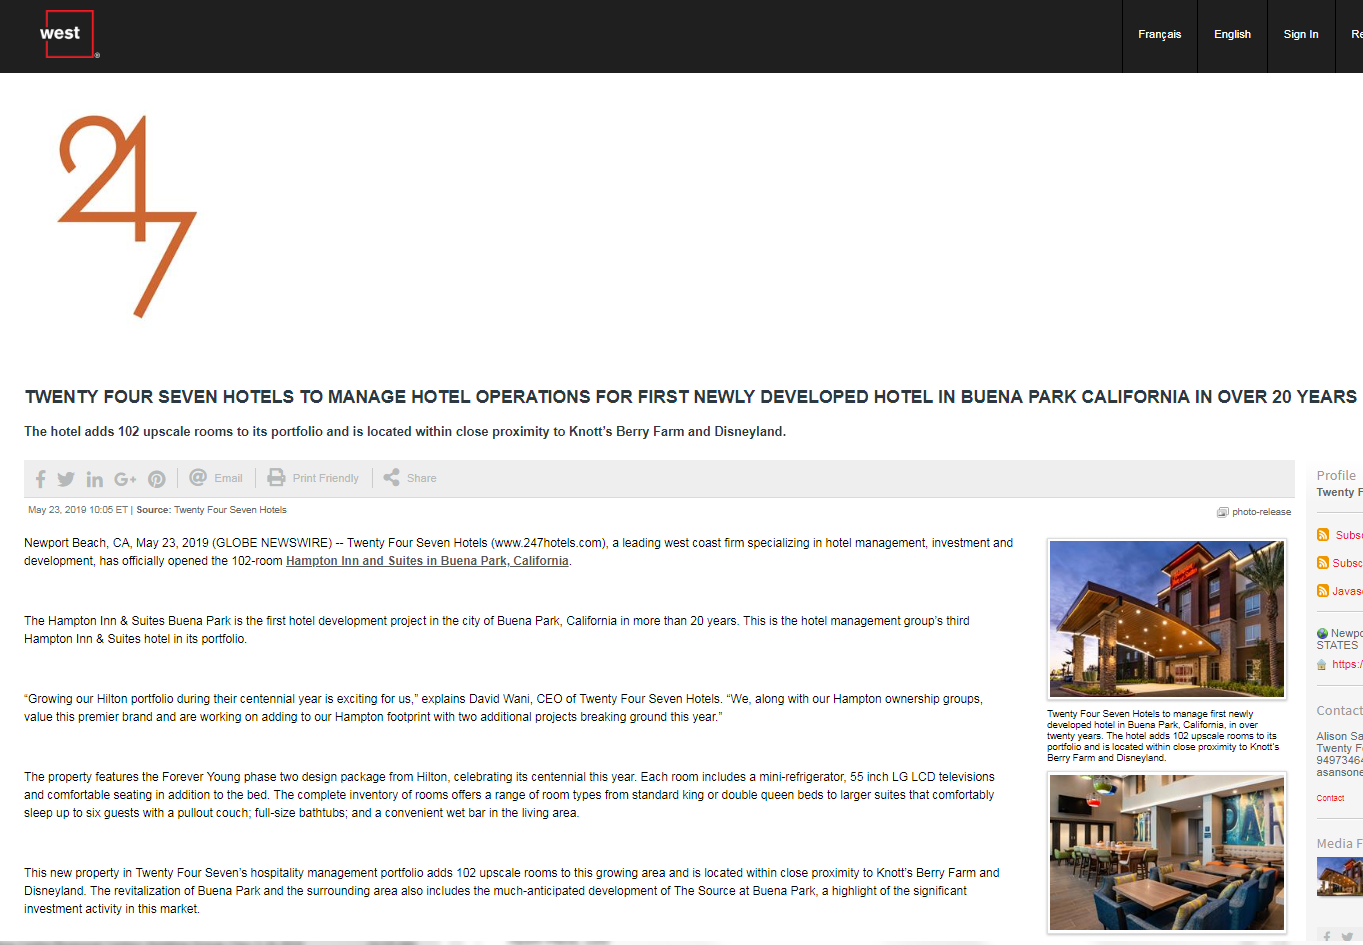Share the release on Twitter

66,479
